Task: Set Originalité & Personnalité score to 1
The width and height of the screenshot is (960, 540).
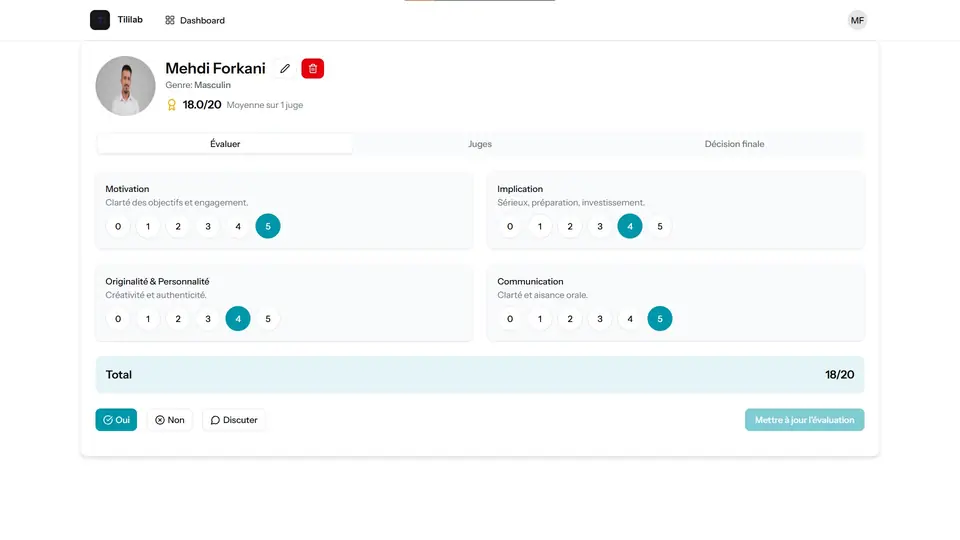Action: point(148,319)
